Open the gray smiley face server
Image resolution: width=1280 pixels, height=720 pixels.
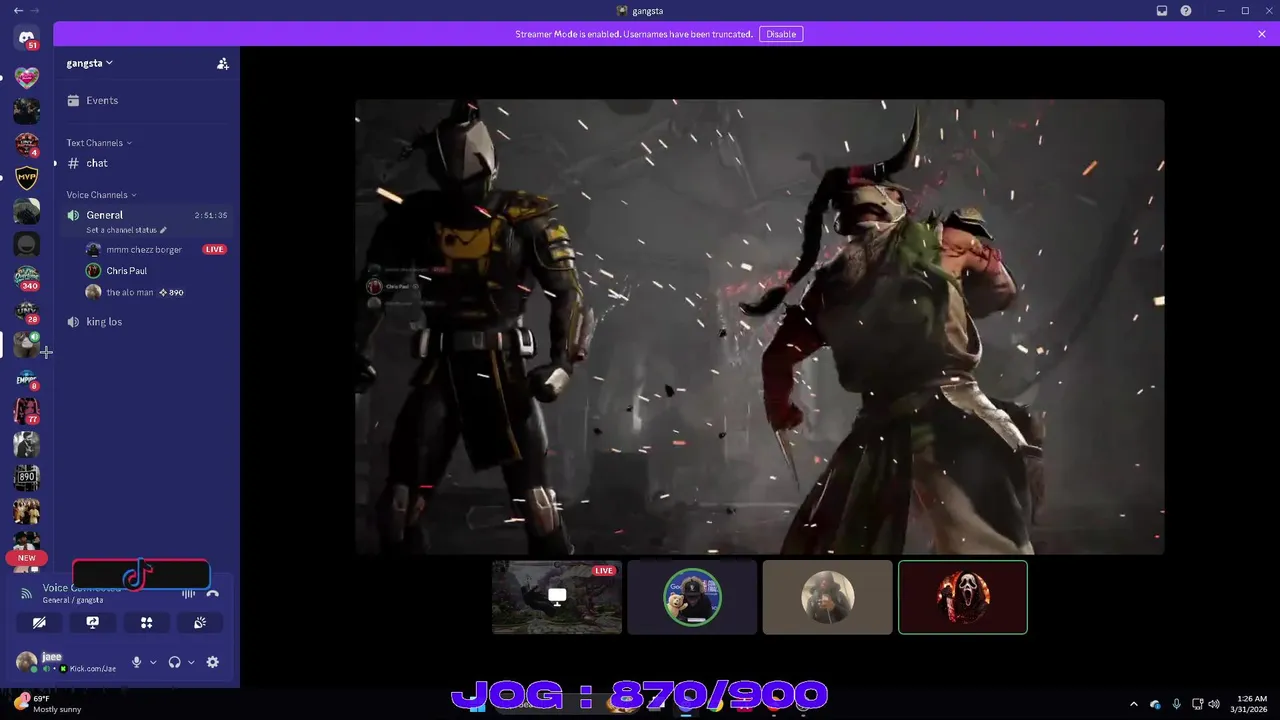[27, 244]
